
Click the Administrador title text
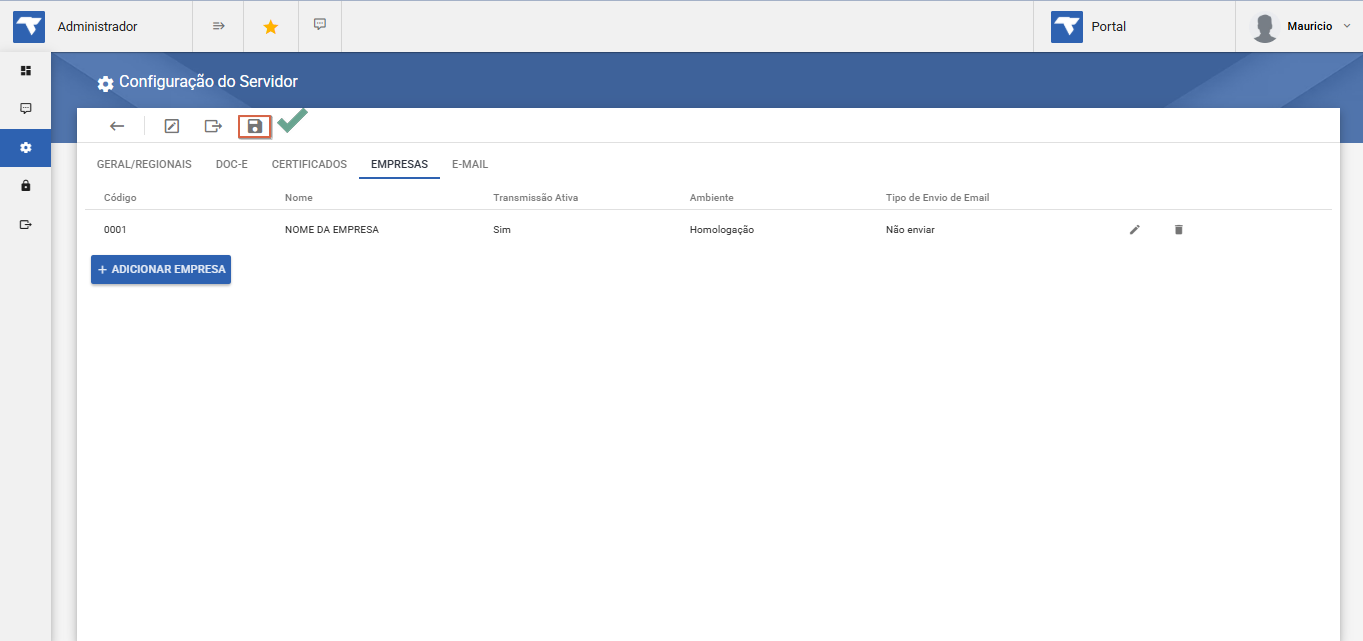click(x=98, y=27)
